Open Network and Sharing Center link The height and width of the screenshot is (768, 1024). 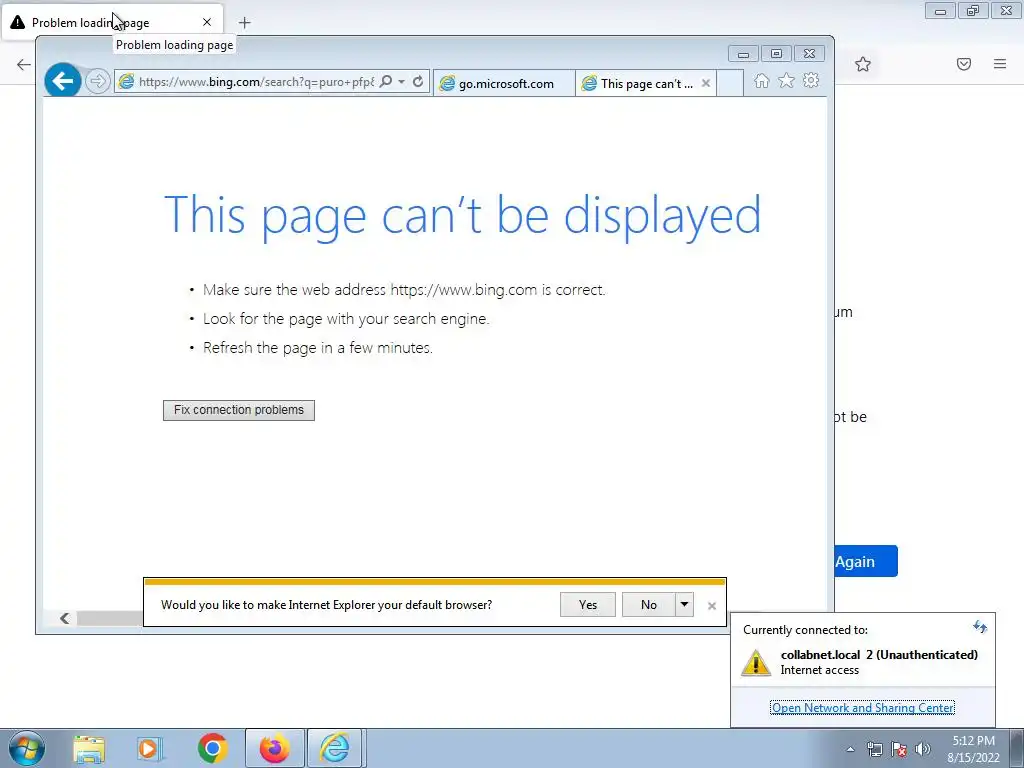tap(863, 708)
